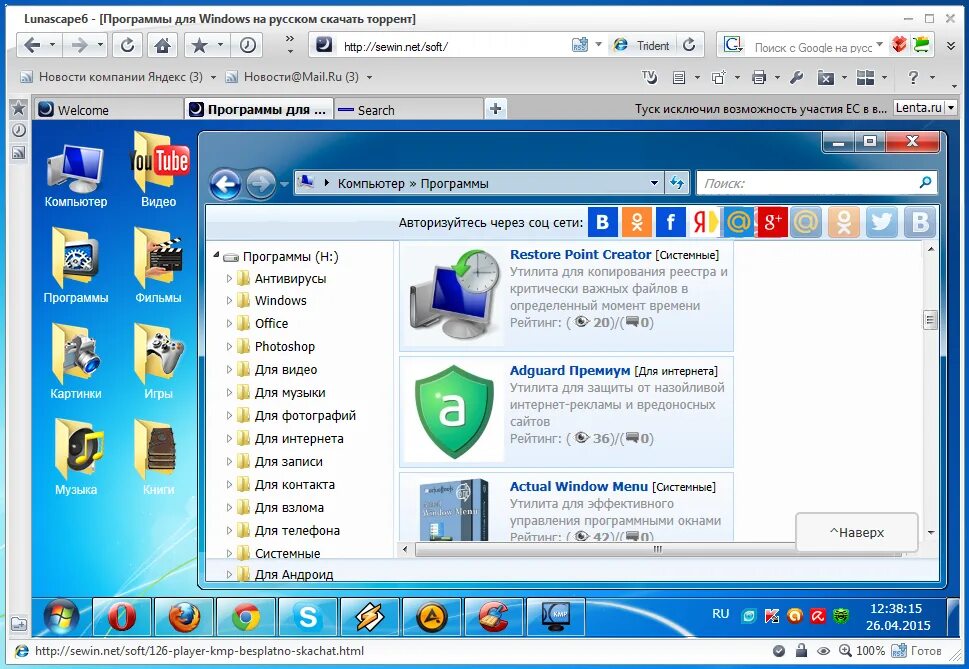Reload the page with toolbar refresh icon

[x=127, y=45]
